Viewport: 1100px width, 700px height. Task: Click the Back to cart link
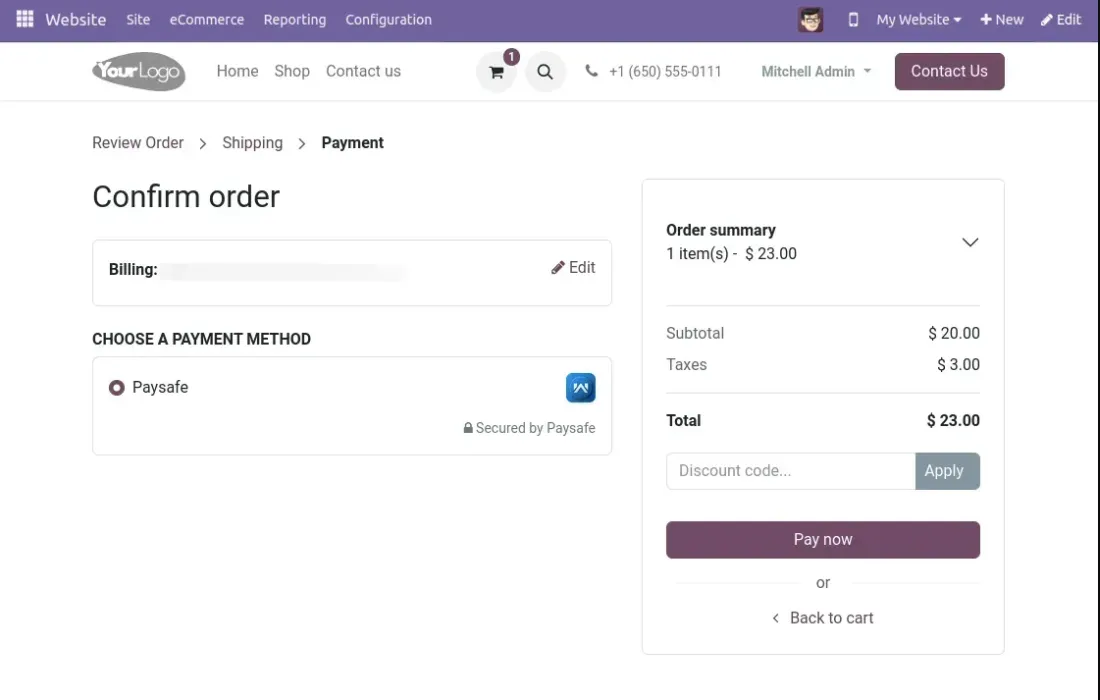coord(823,618)
